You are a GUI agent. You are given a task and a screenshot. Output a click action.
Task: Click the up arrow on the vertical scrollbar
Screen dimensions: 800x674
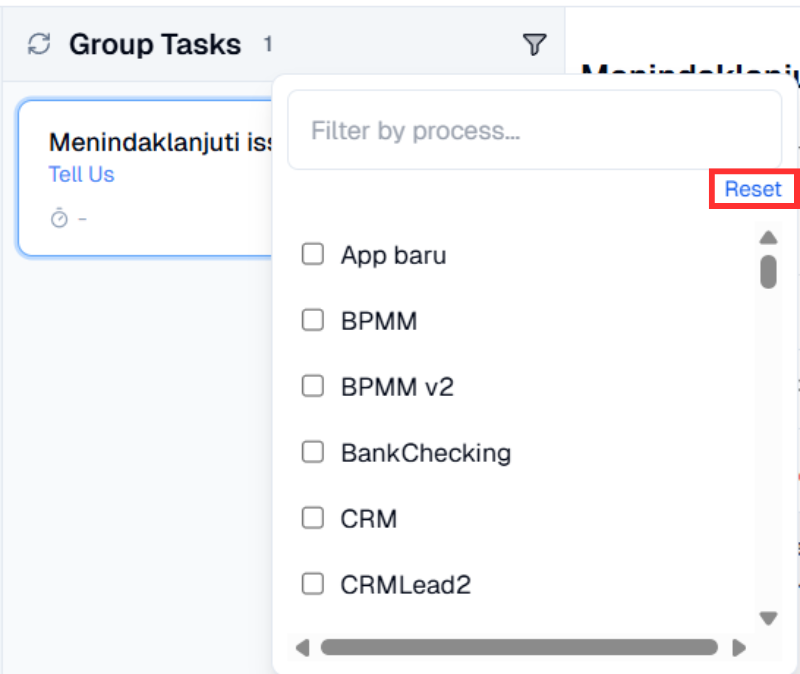(768, 237)
